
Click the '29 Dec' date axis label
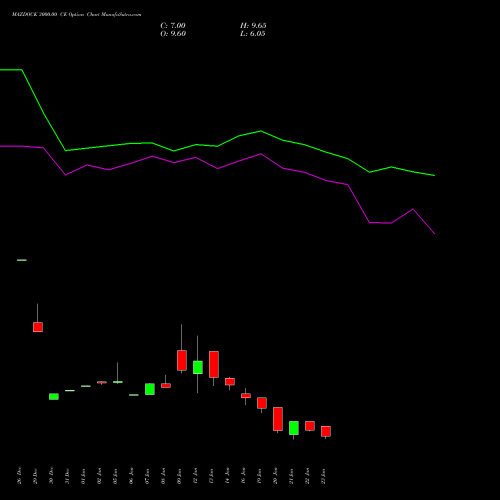point(35,476)
